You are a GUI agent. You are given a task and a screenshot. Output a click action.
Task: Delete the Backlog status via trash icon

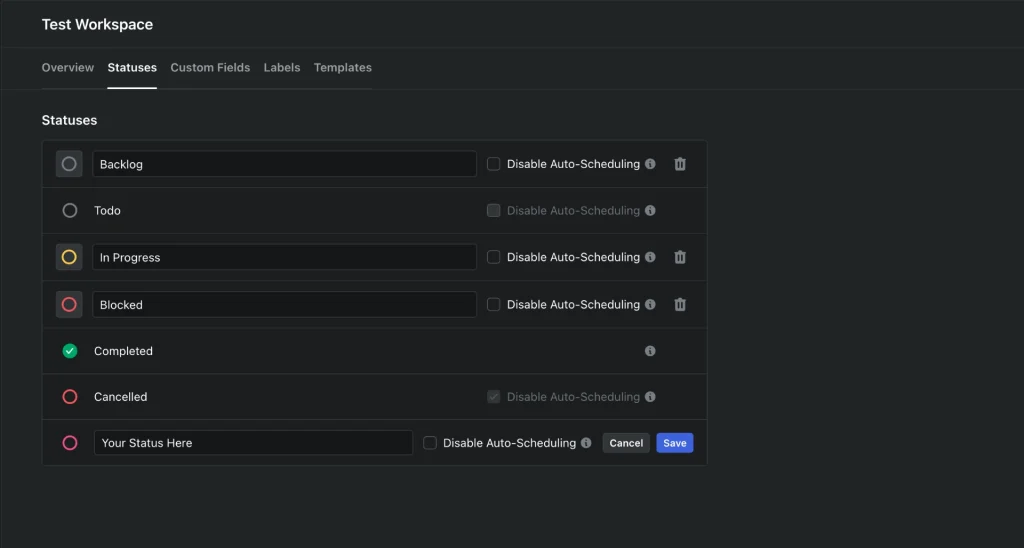680,164
